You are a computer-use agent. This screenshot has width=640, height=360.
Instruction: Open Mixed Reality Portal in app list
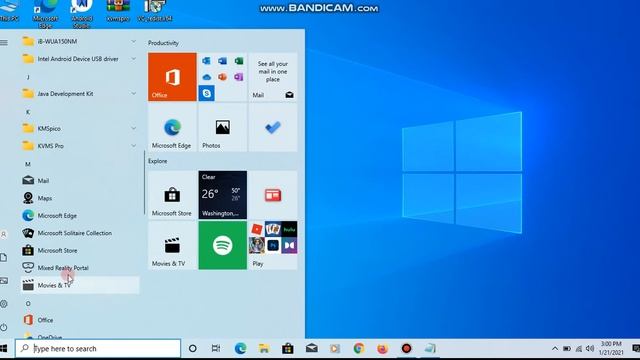80,268
